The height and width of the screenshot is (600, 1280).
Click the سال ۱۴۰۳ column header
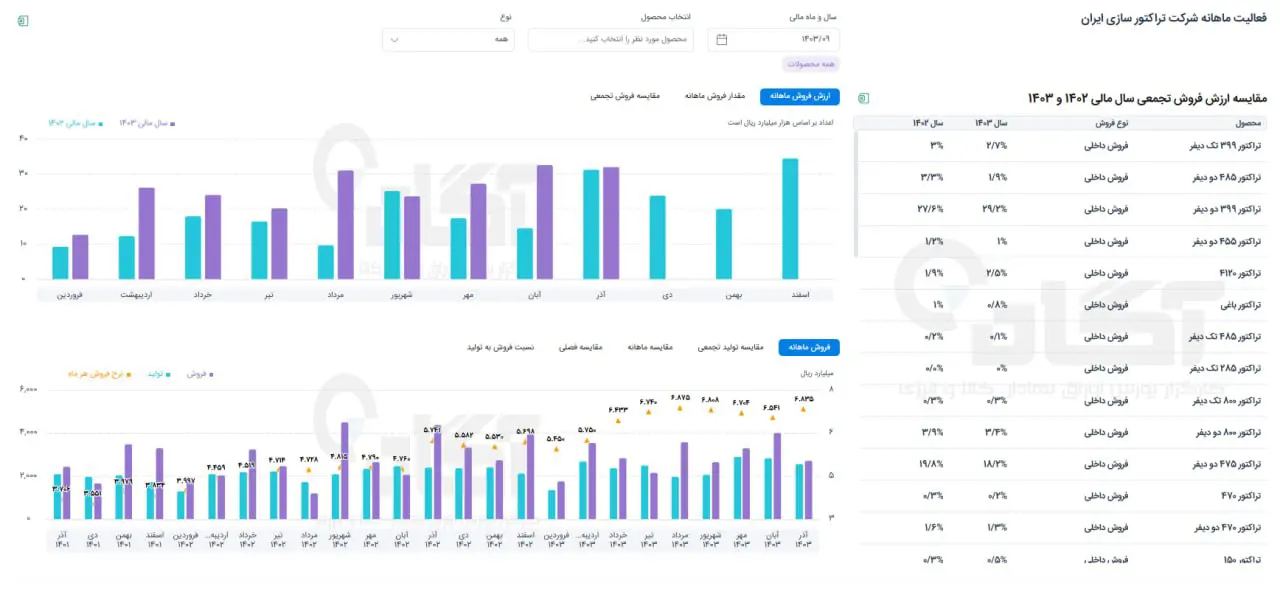(991, 123)
